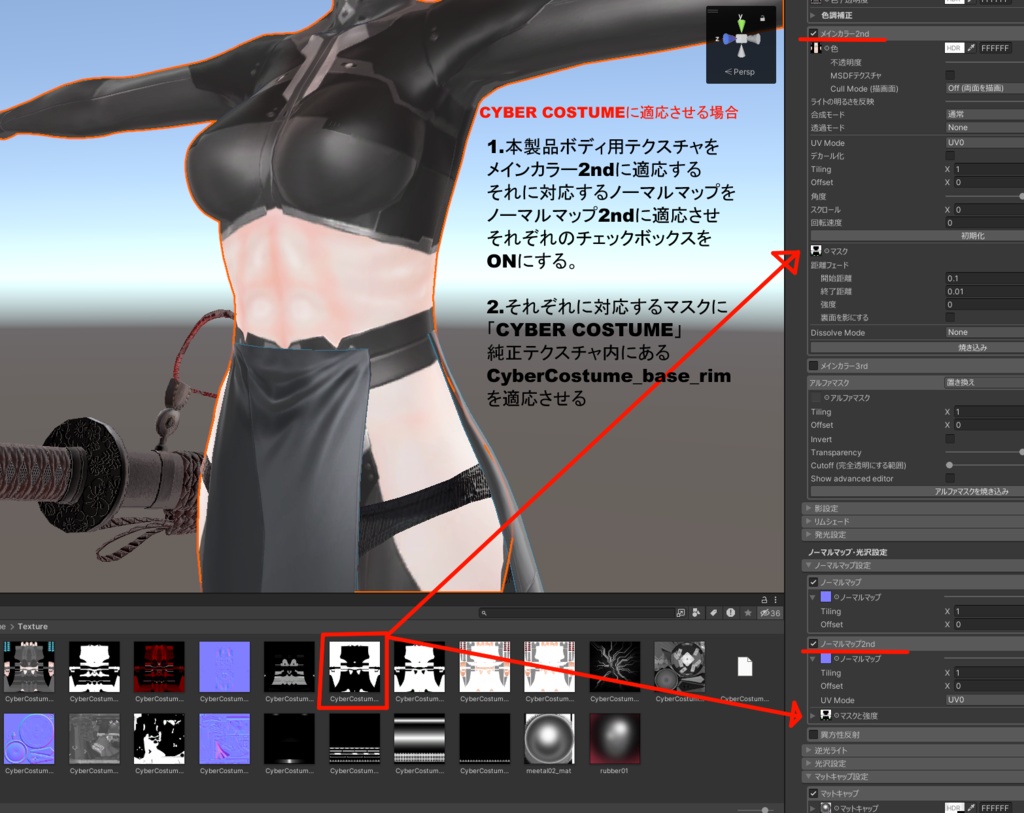Viewport: 1024px width, 813px height.
Task: Toggle the Project panel lock icon
Action: point(763,599)
